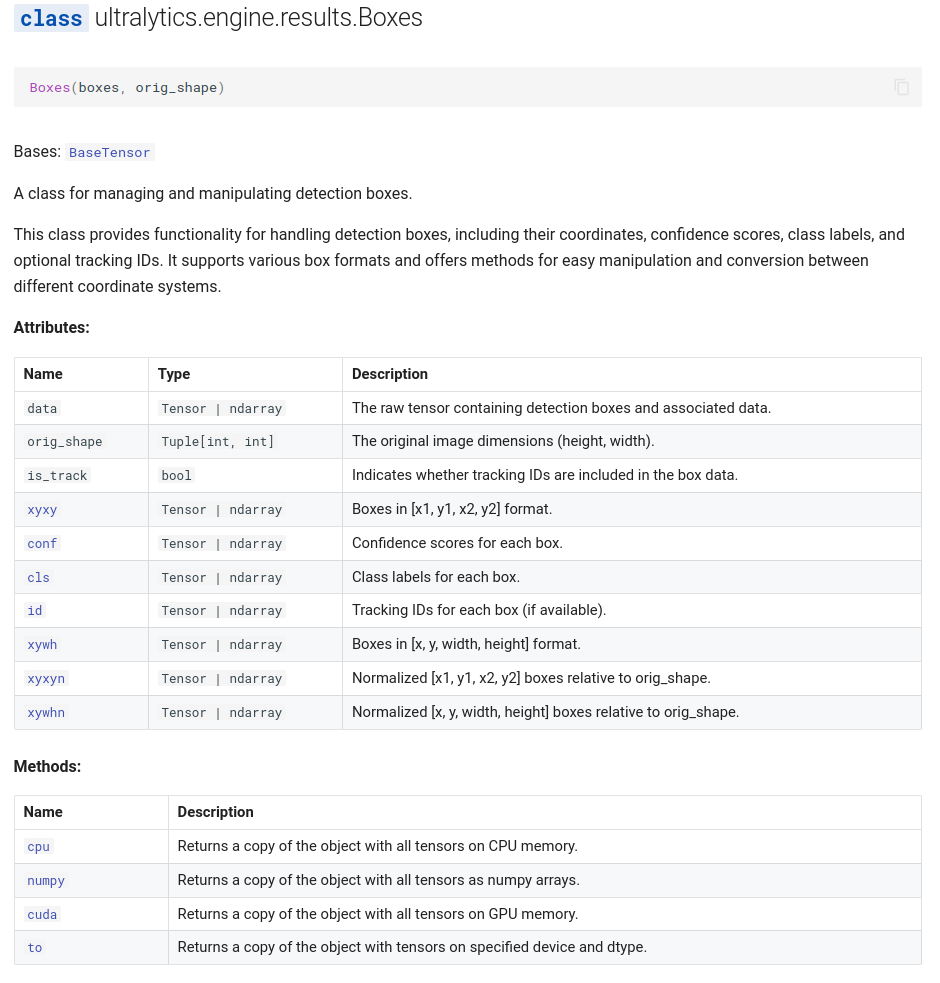The width and height of the screenshot is (940, 983).
Task: Click the 'Returns a copy... as numpy arrays.' description
Action: click(378, 880)
